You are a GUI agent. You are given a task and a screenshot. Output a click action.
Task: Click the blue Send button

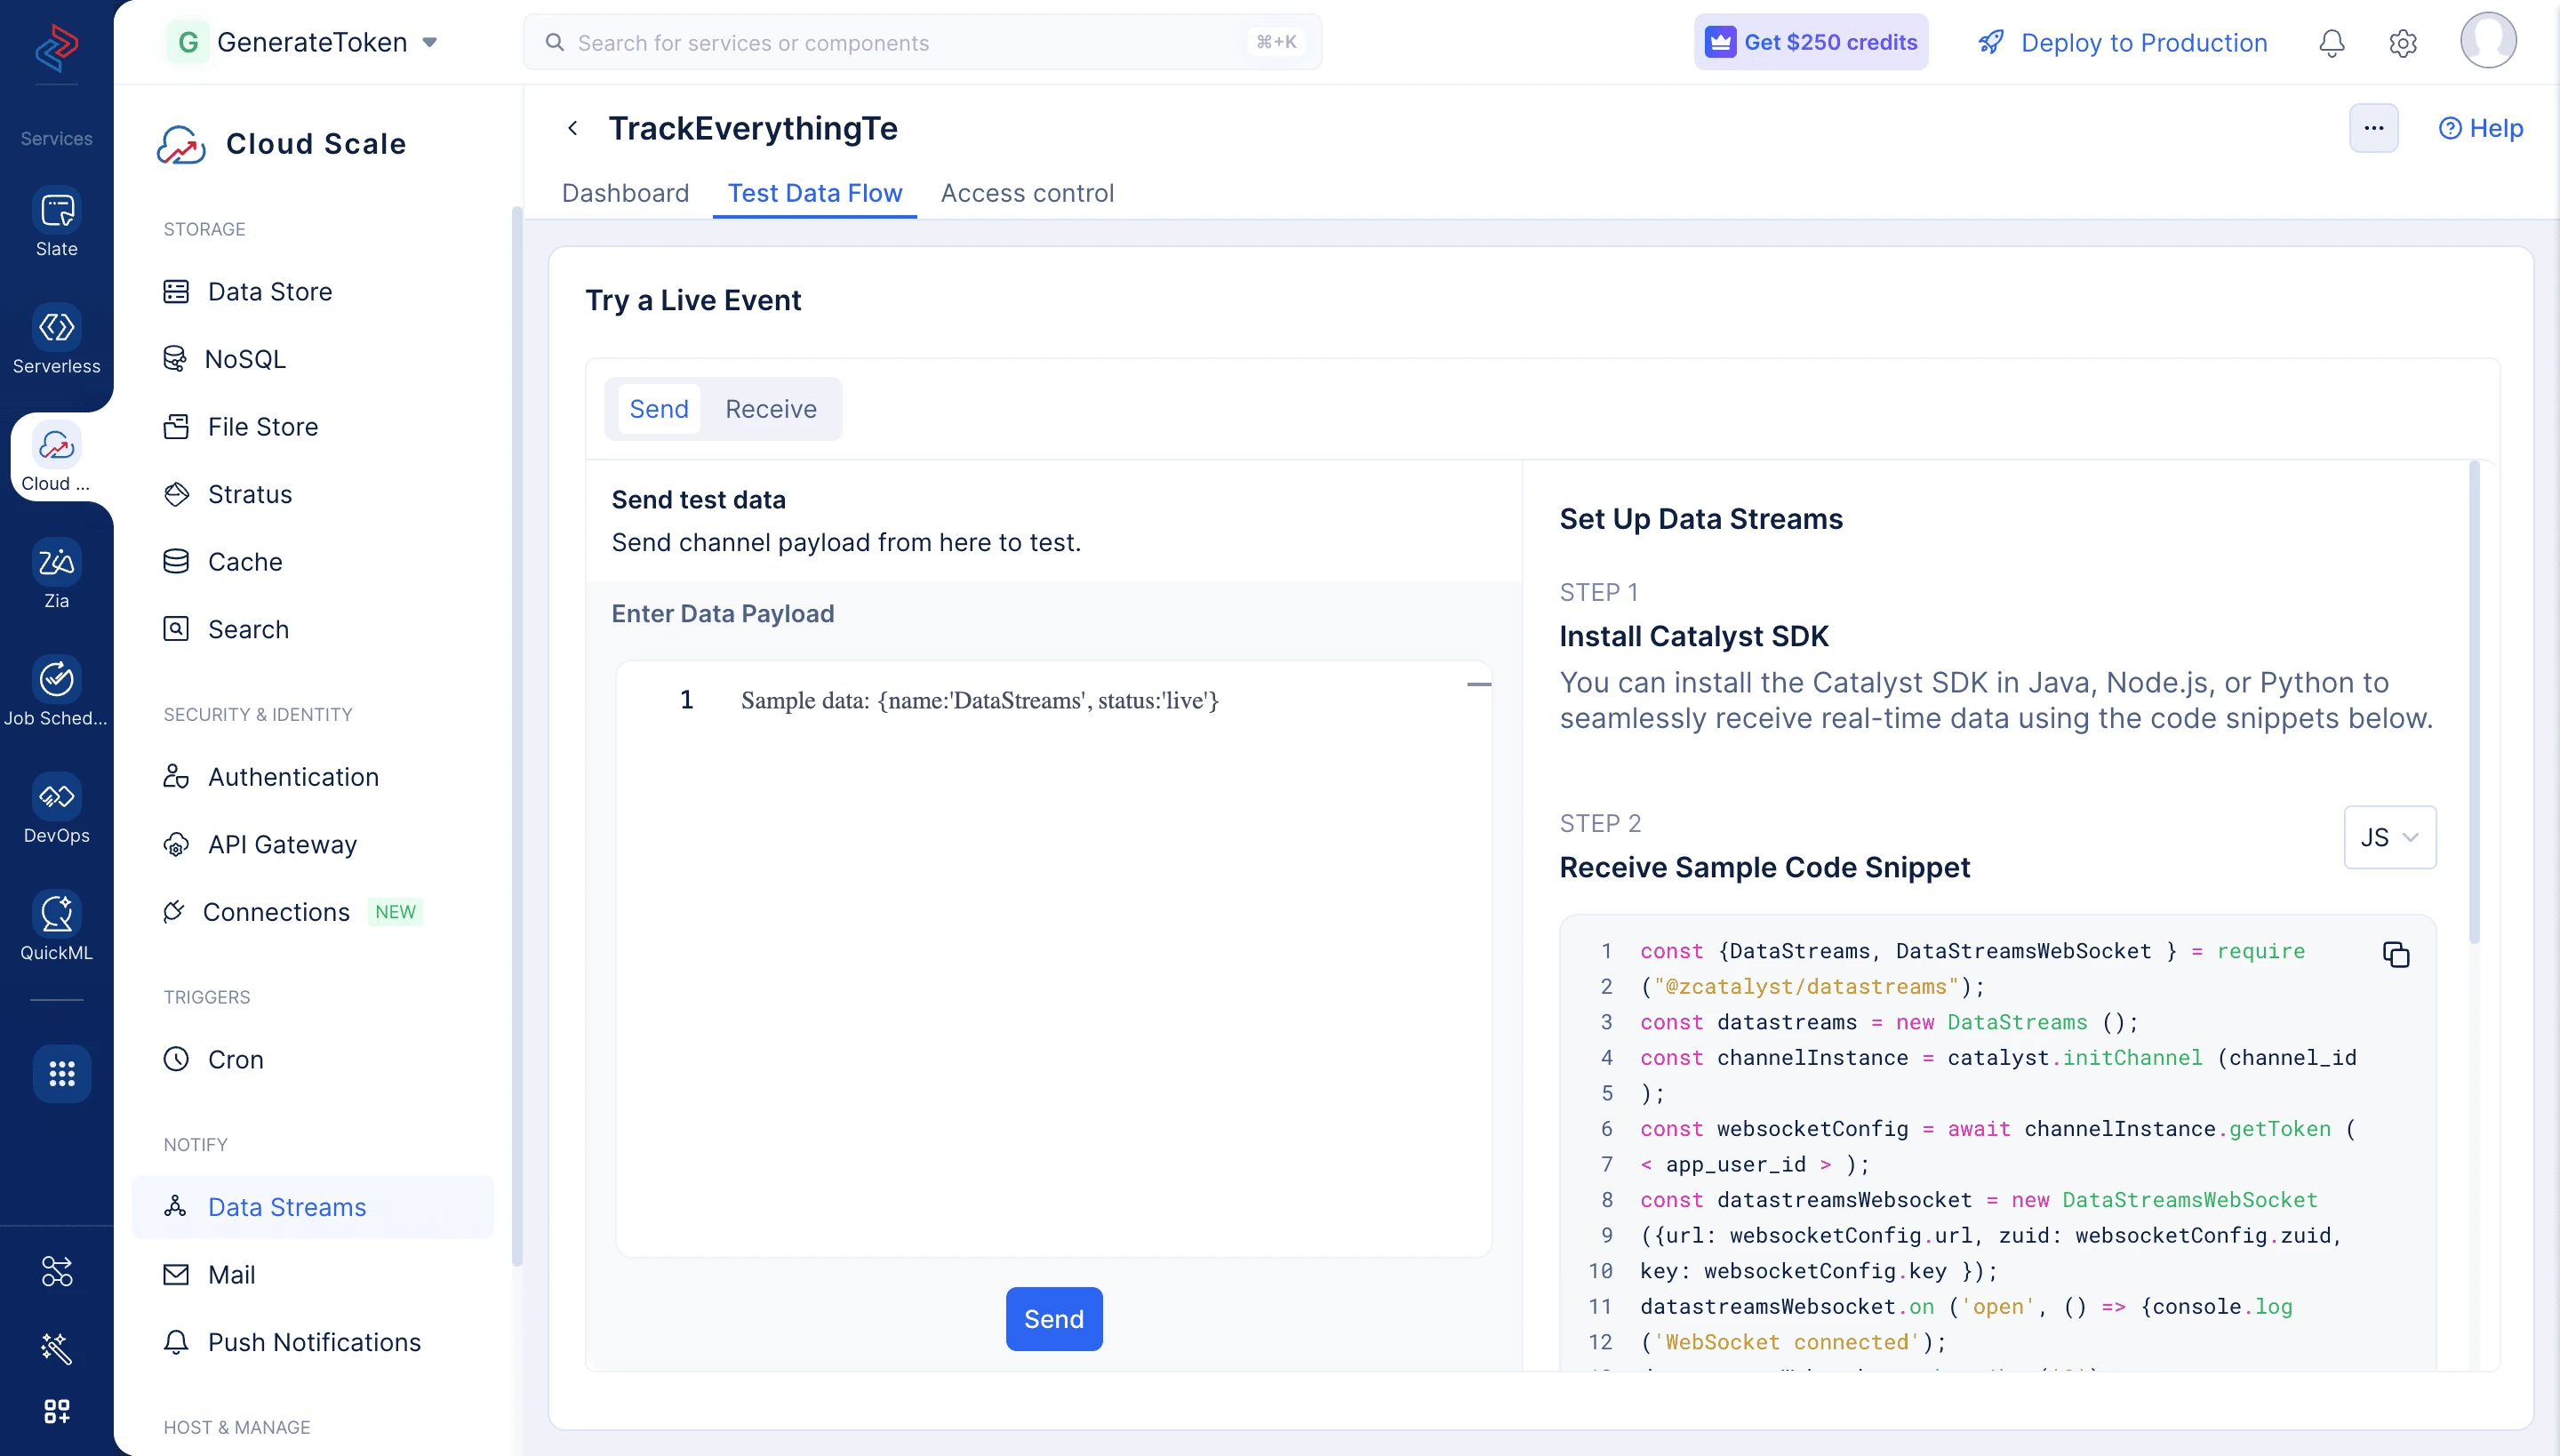[1053, 1319]
